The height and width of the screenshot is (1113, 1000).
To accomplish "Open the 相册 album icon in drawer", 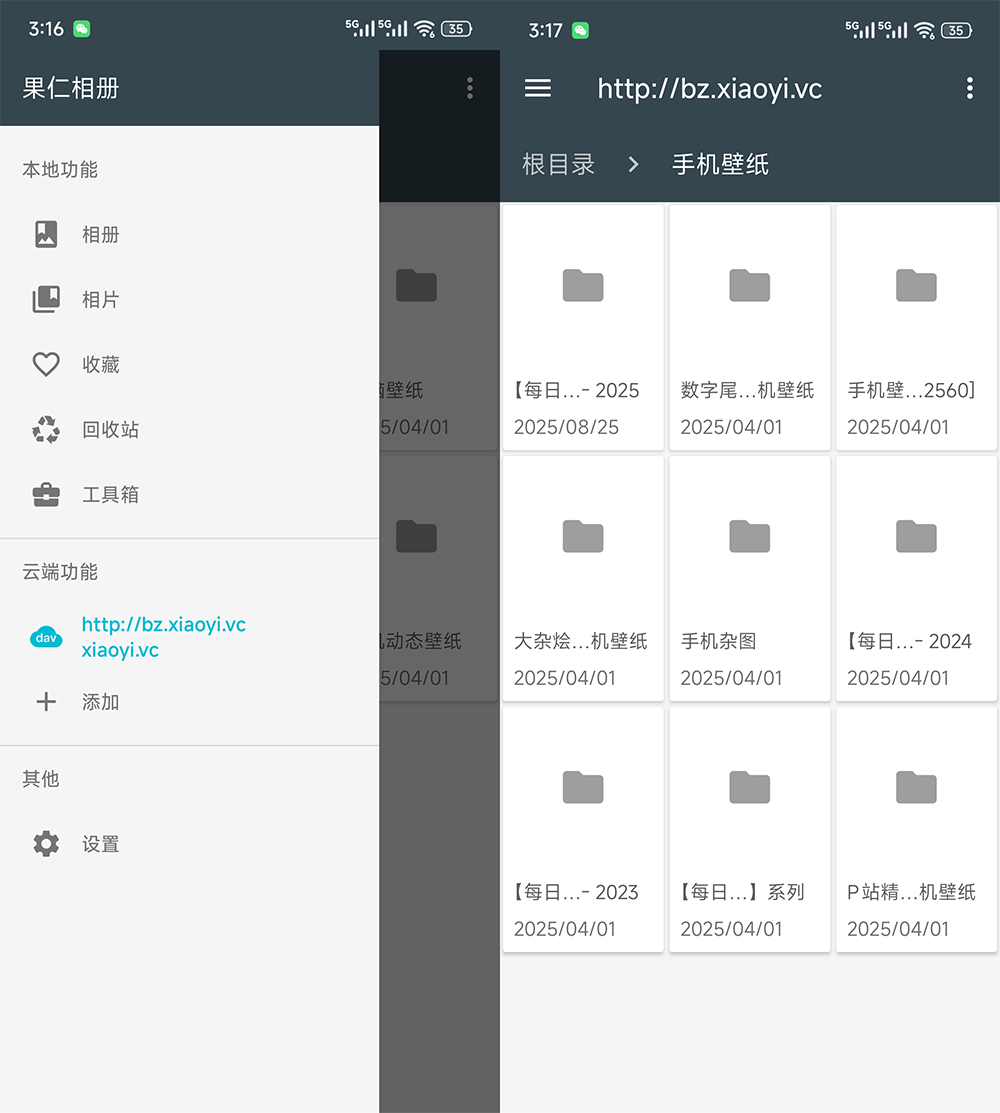I will coord(46,234).
